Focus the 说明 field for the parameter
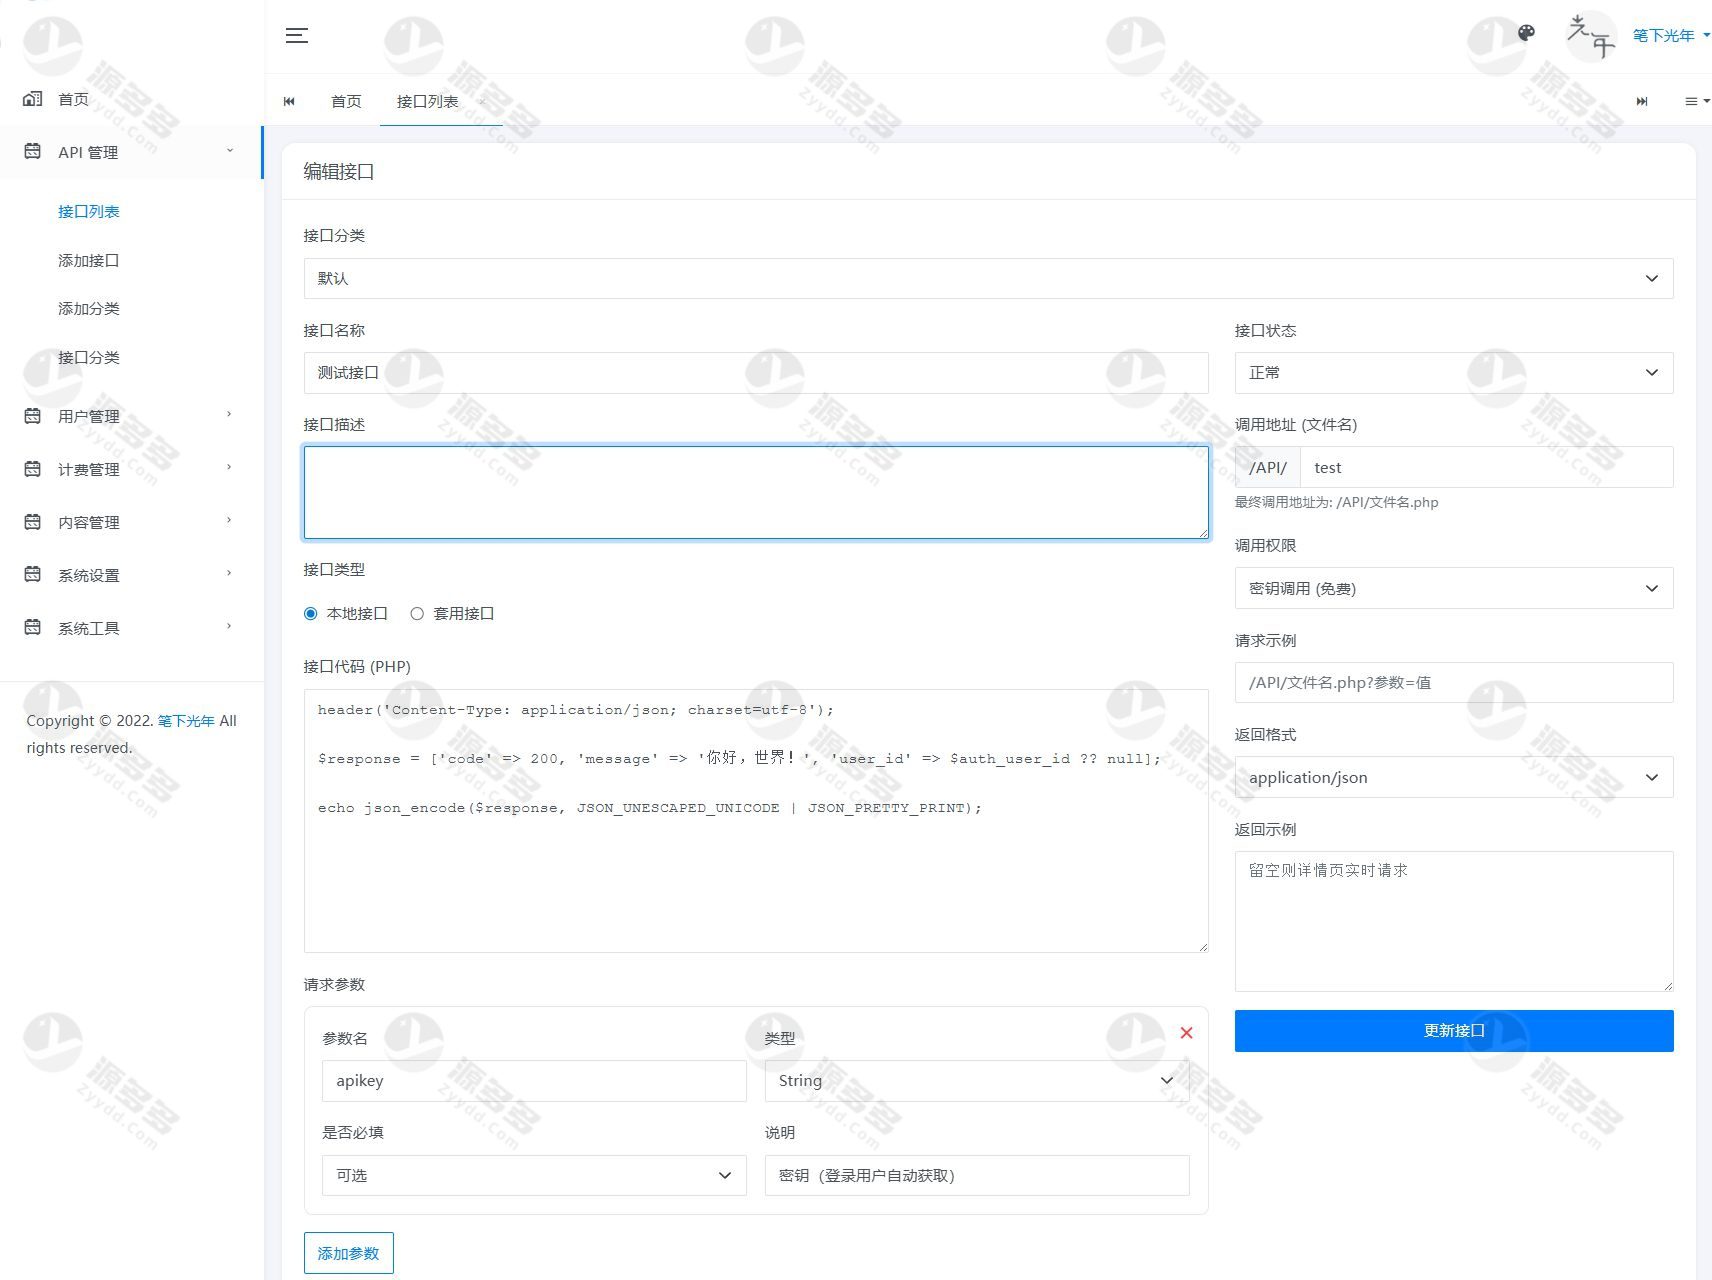 pyautogui.click(x=976, y=1176)
